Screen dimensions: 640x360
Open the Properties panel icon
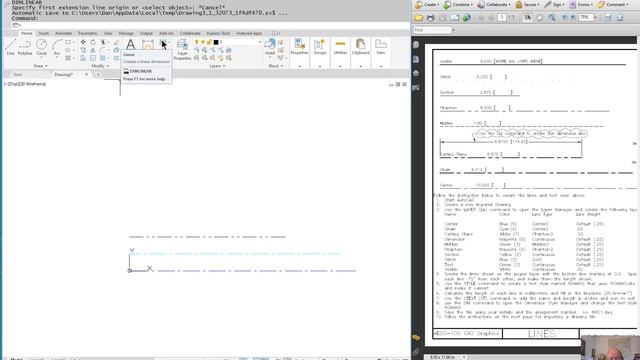299,47
